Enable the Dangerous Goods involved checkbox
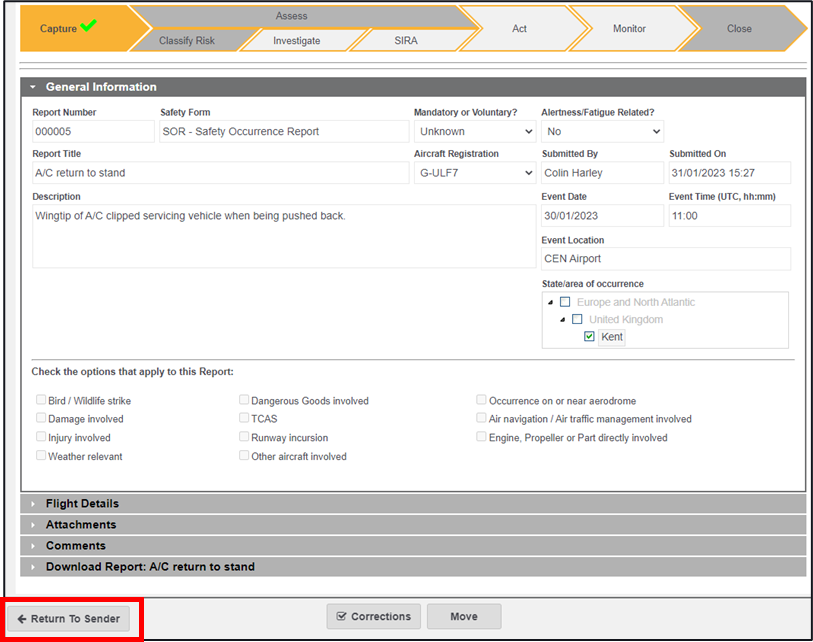This screenshot has width=813, height=642. pyautogui.click(x=244, y=401)
